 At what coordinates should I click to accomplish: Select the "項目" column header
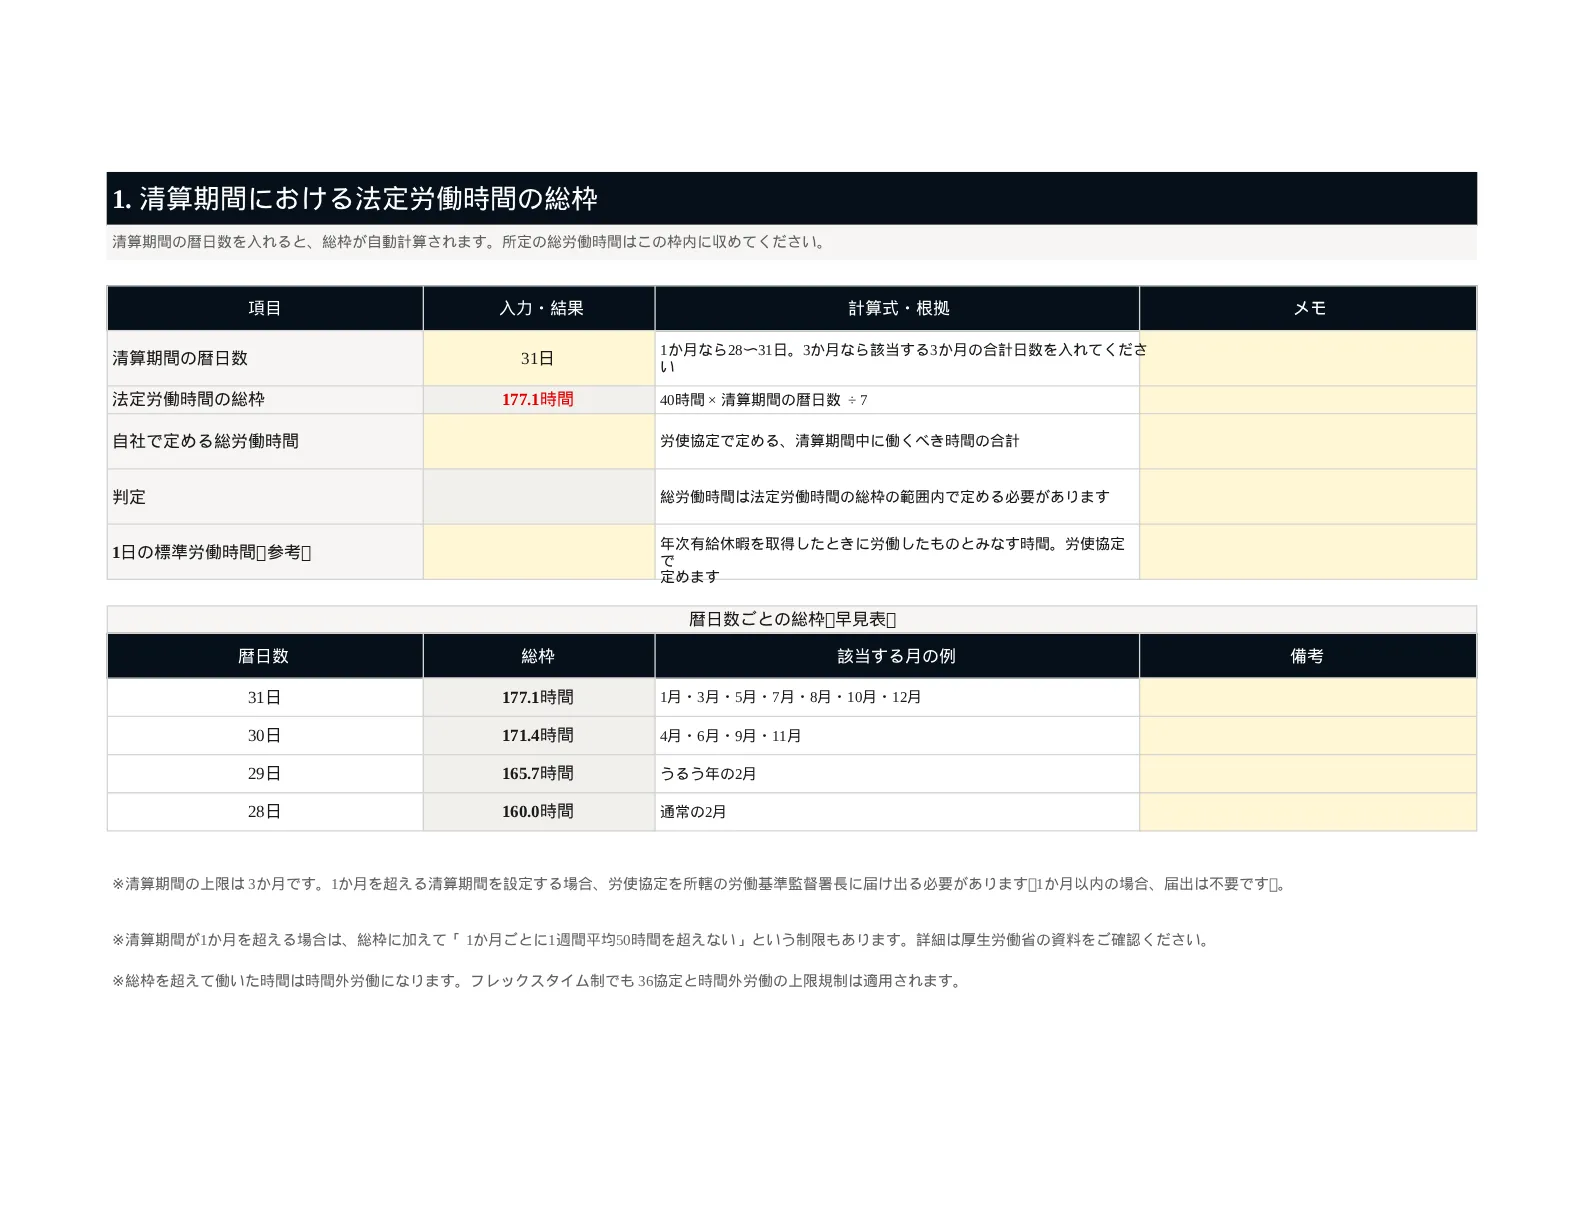point(265,308)
